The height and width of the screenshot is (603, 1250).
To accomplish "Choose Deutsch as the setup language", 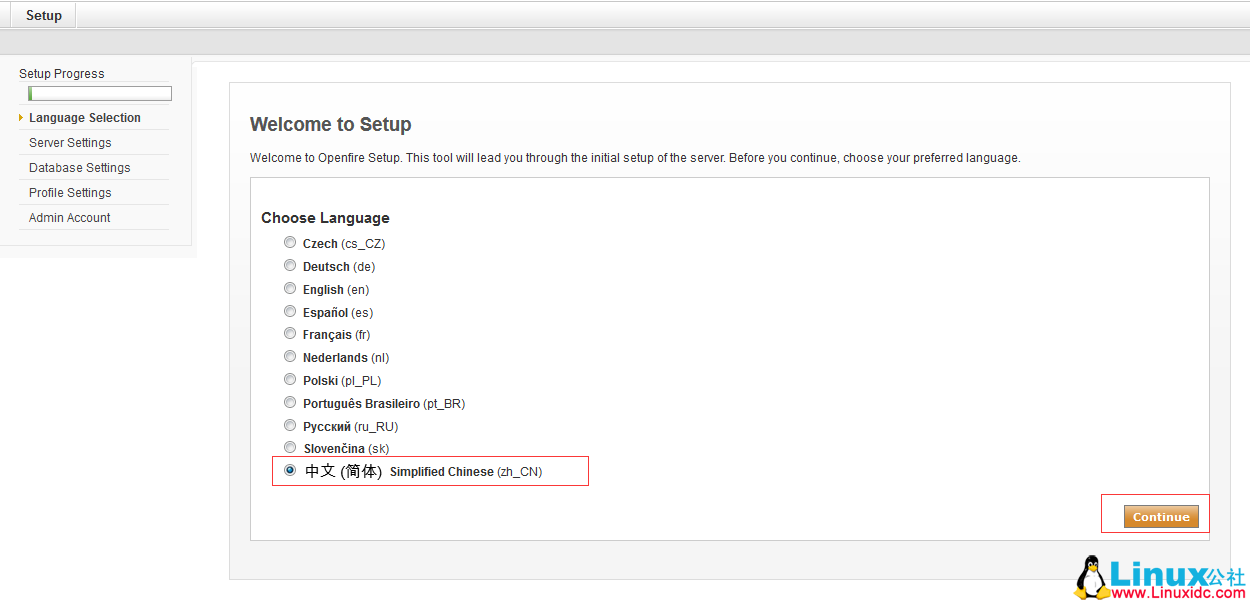I will pos(290,265).
